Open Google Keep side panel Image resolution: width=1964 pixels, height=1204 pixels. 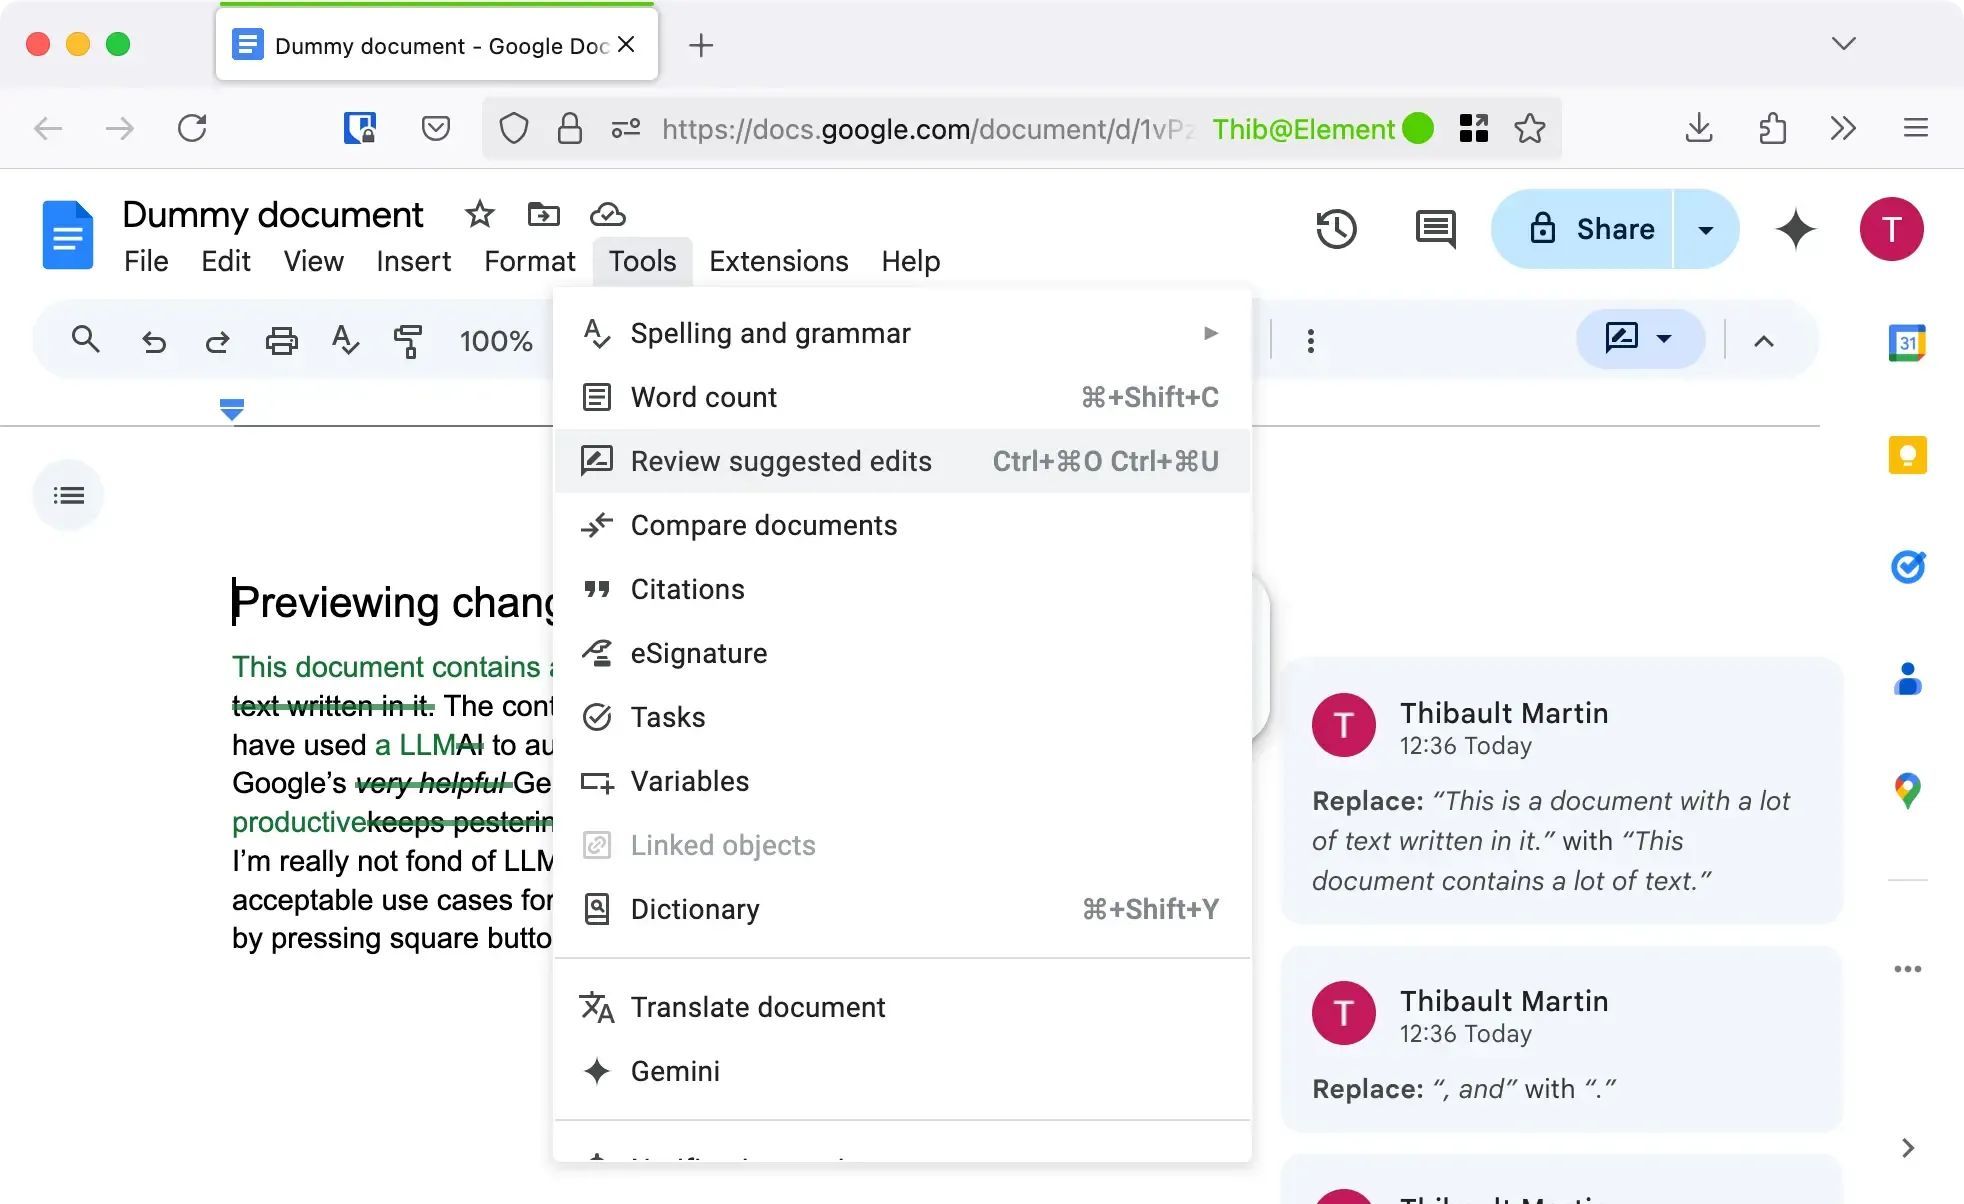pyautogui.click(x=1908, y=455)
